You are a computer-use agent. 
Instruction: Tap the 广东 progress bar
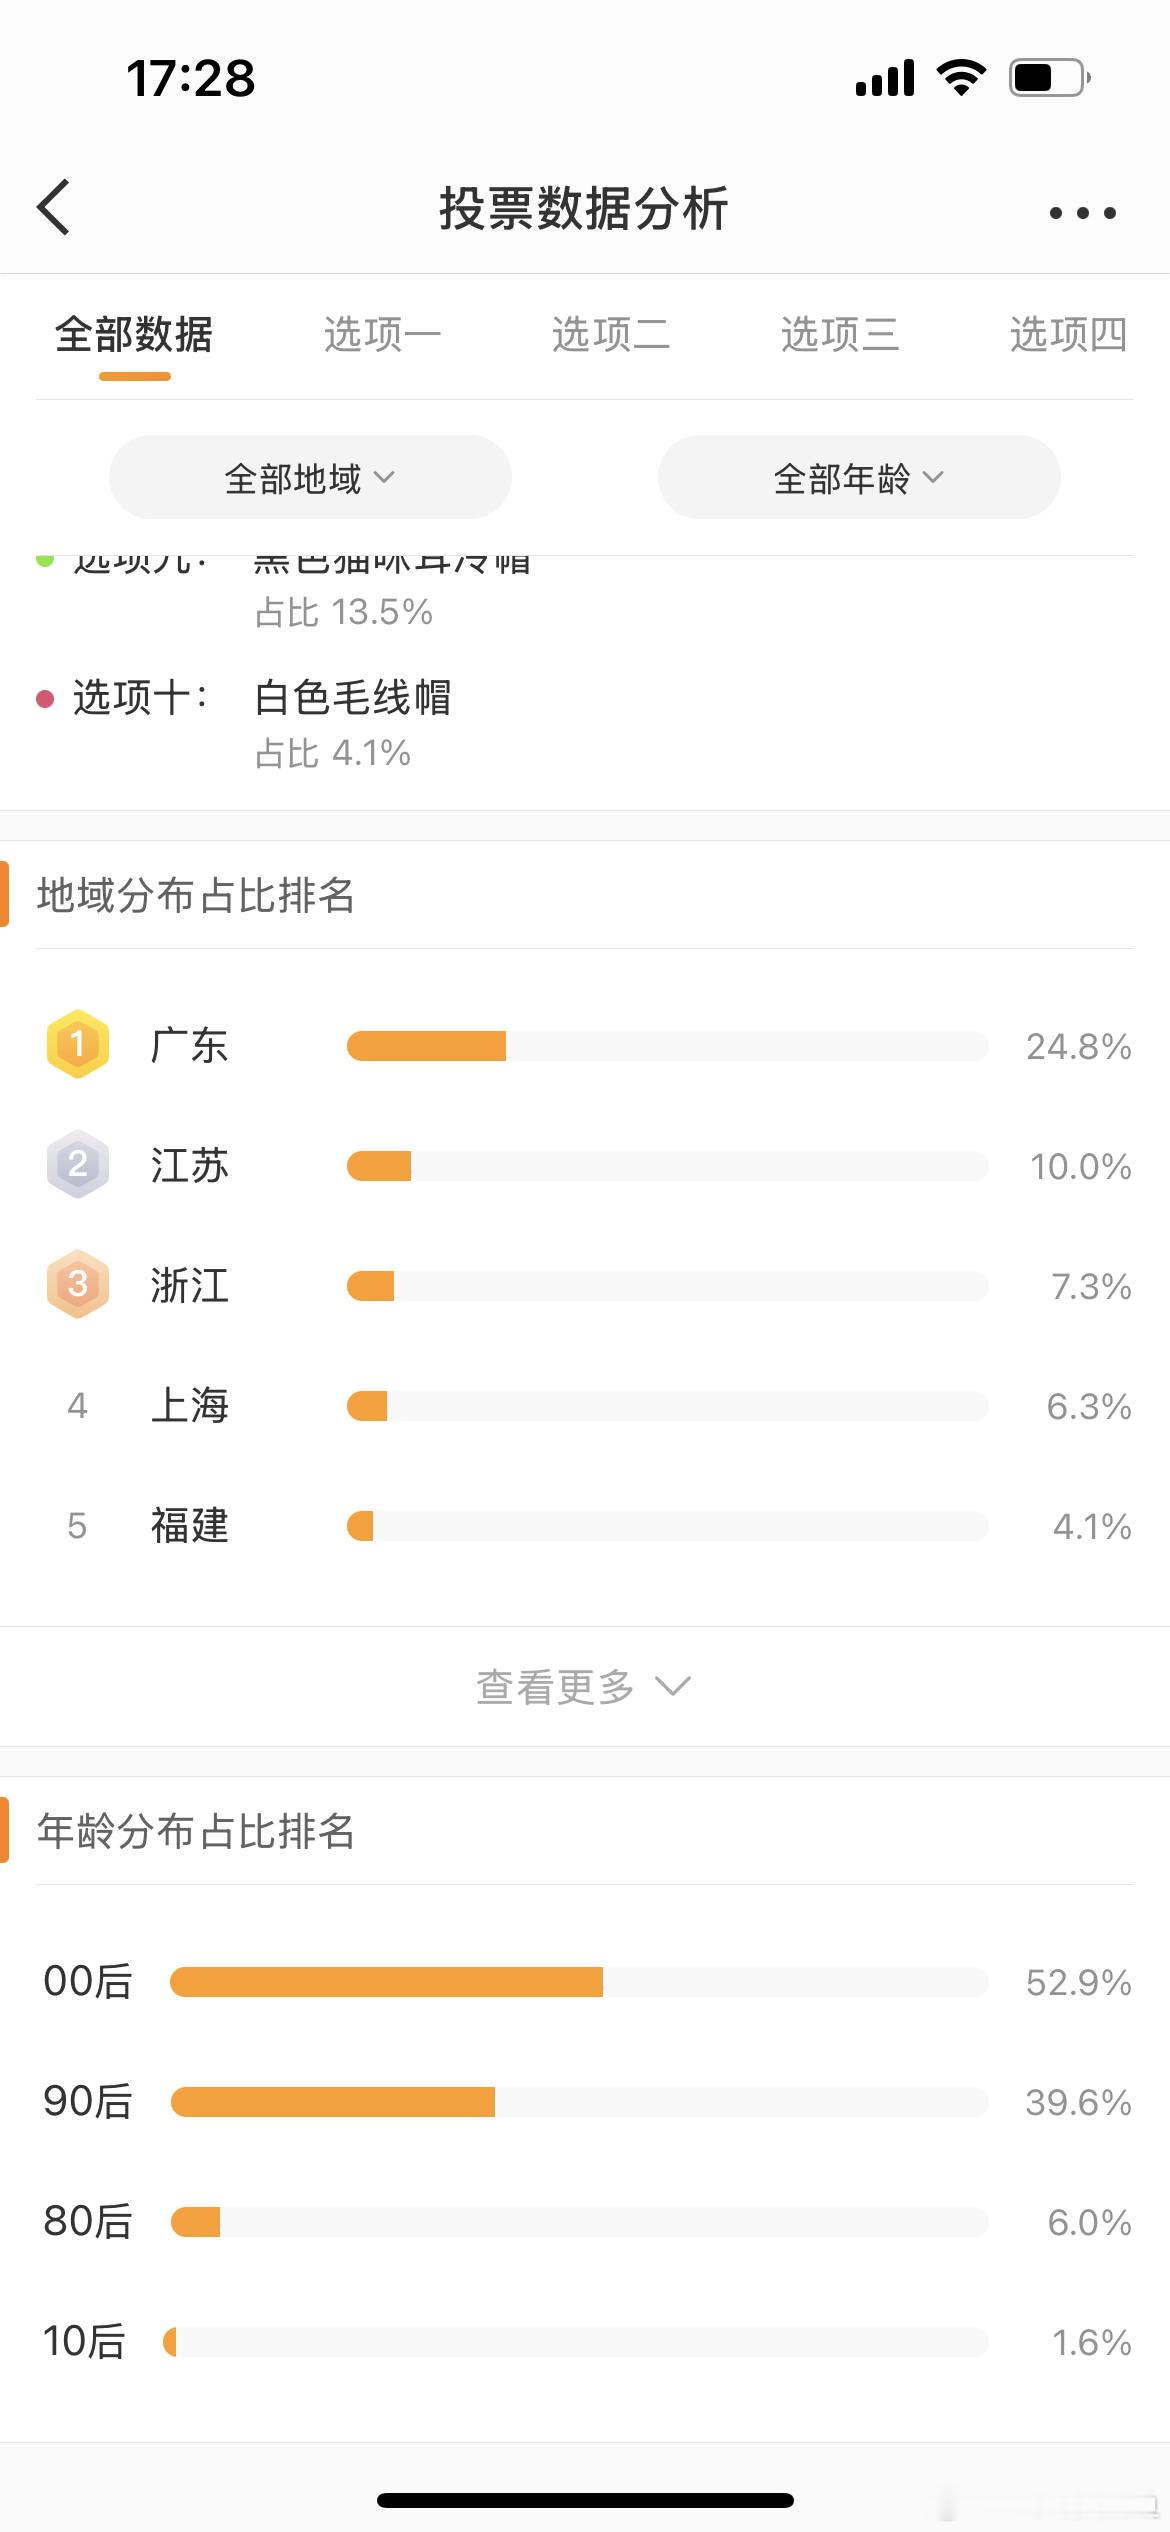coord(667,1046)
